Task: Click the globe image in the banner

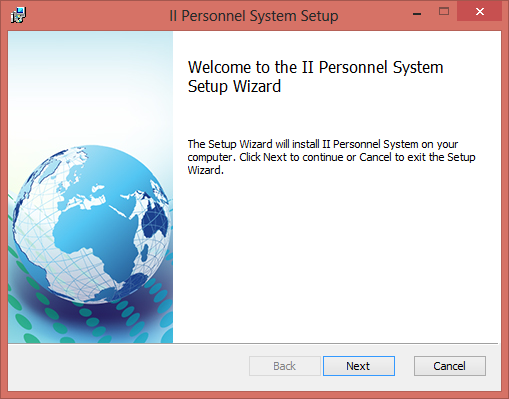Action: click(x=92, y=224)
